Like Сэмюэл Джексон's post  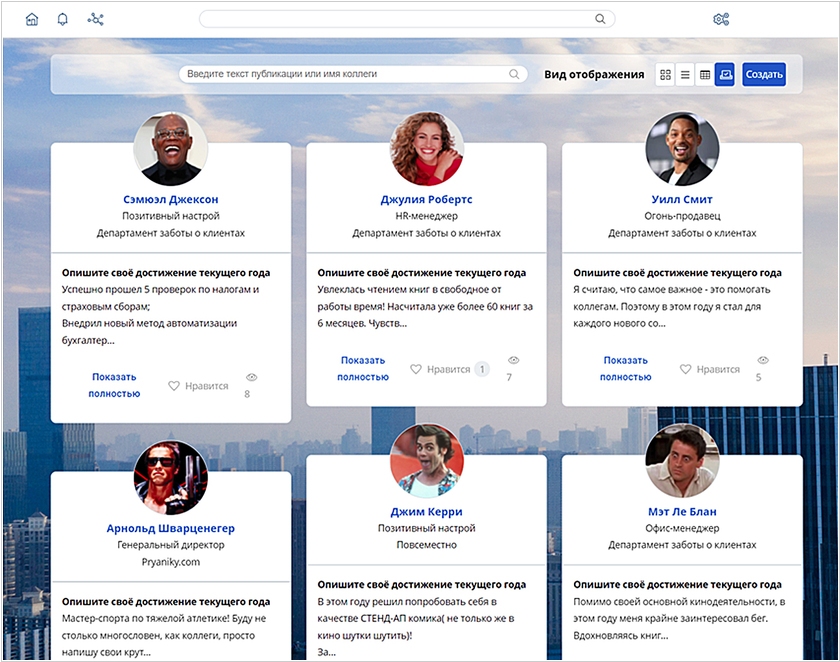tap(198, 386)
